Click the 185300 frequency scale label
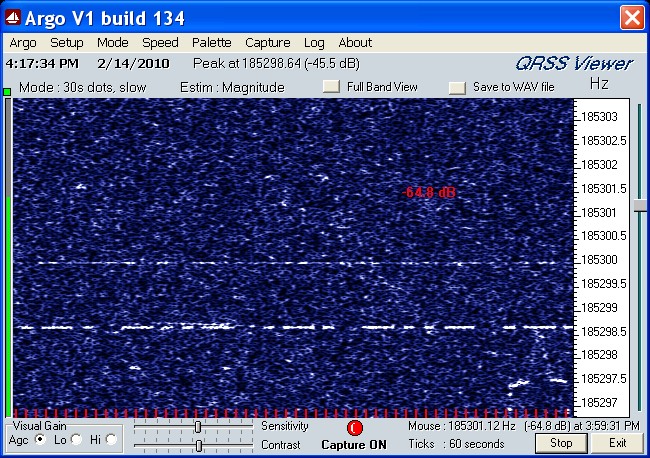 pos(599,260)
